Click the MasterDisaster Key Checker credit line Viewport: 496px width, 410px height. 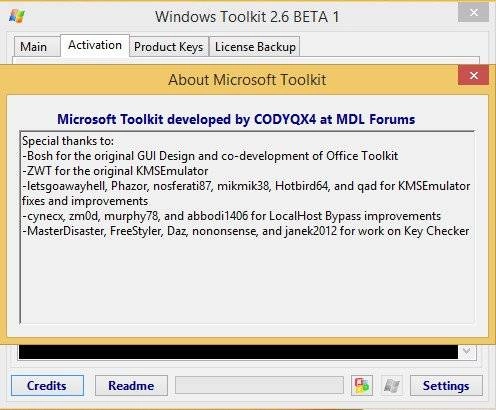[245, 231]
